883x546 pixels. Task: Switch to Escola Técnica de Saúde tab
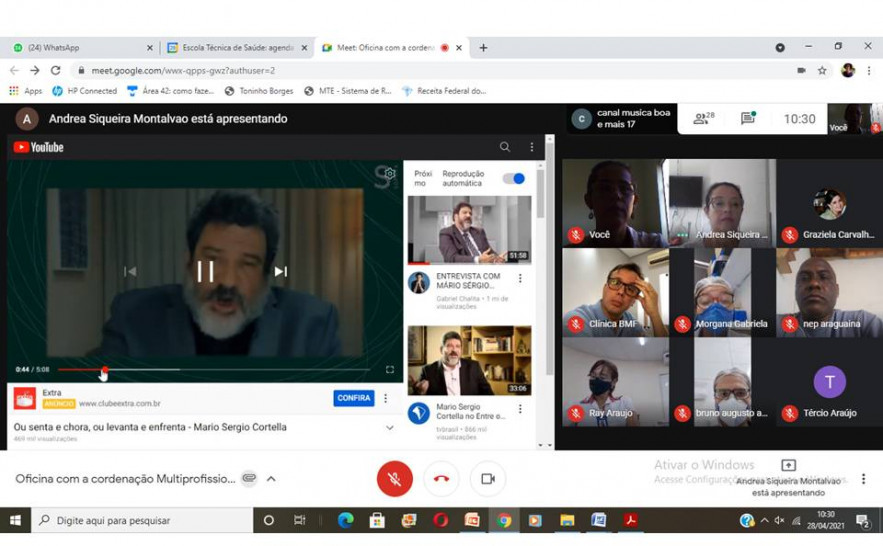pyautogui.click(x=237, y=47)
